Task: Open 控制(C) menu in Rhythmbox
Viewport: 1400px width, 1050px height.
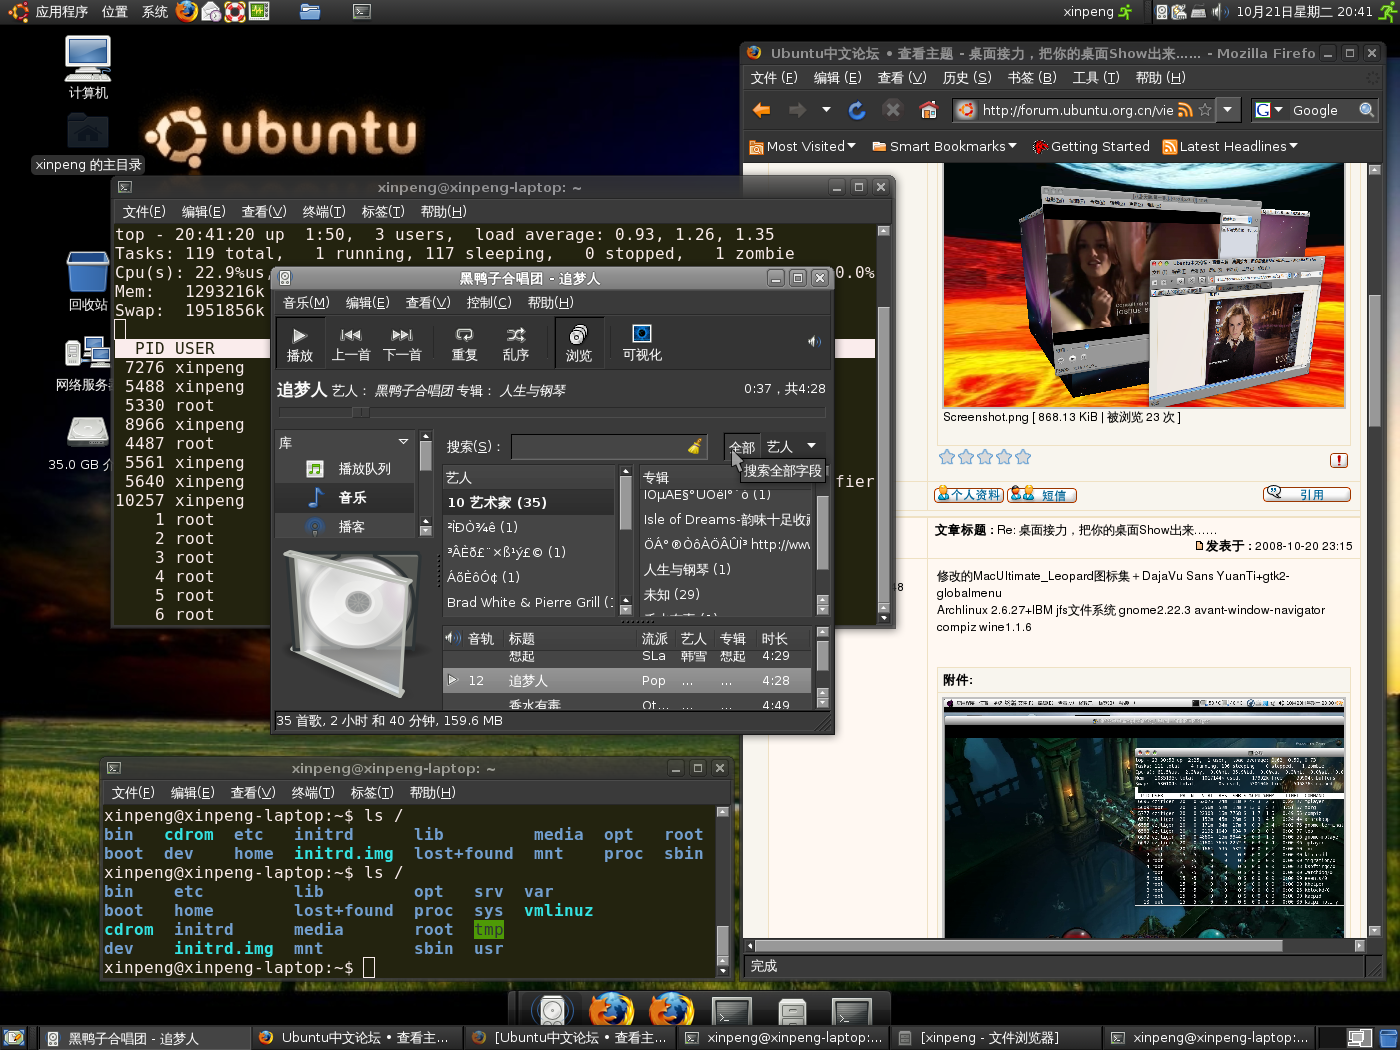Action: click(489, 303)
